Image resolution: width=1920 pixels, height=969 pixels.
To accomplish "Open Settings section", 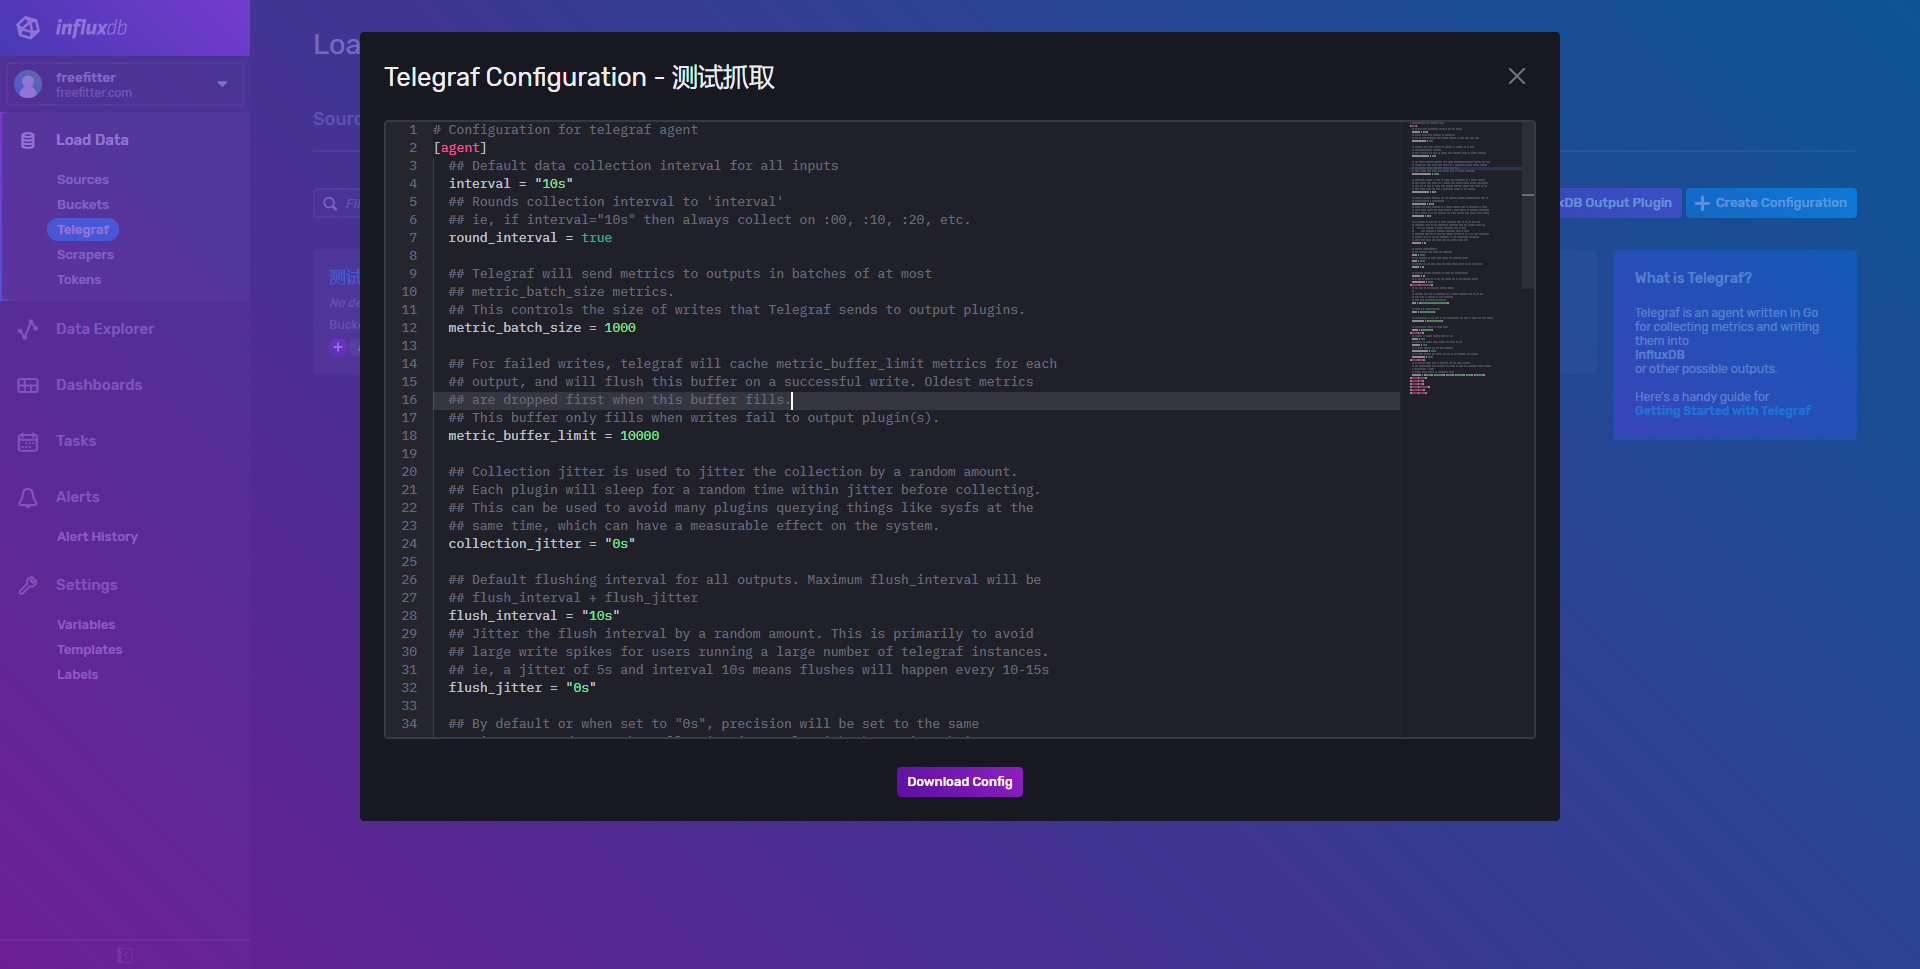I will click(x=87, y=585).
